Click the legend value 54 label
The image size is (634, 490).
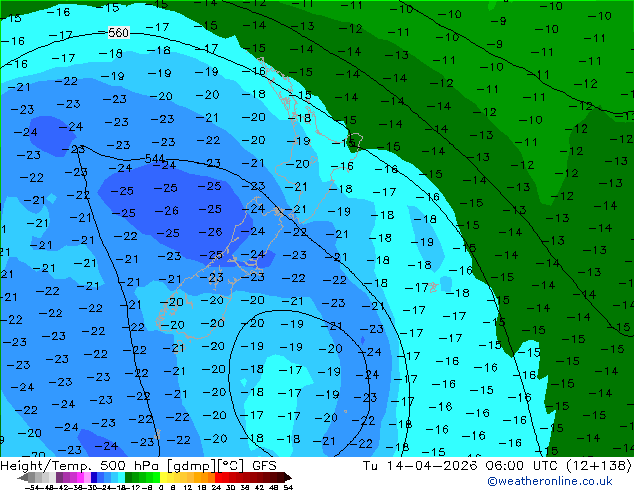[x=288, y=488]
